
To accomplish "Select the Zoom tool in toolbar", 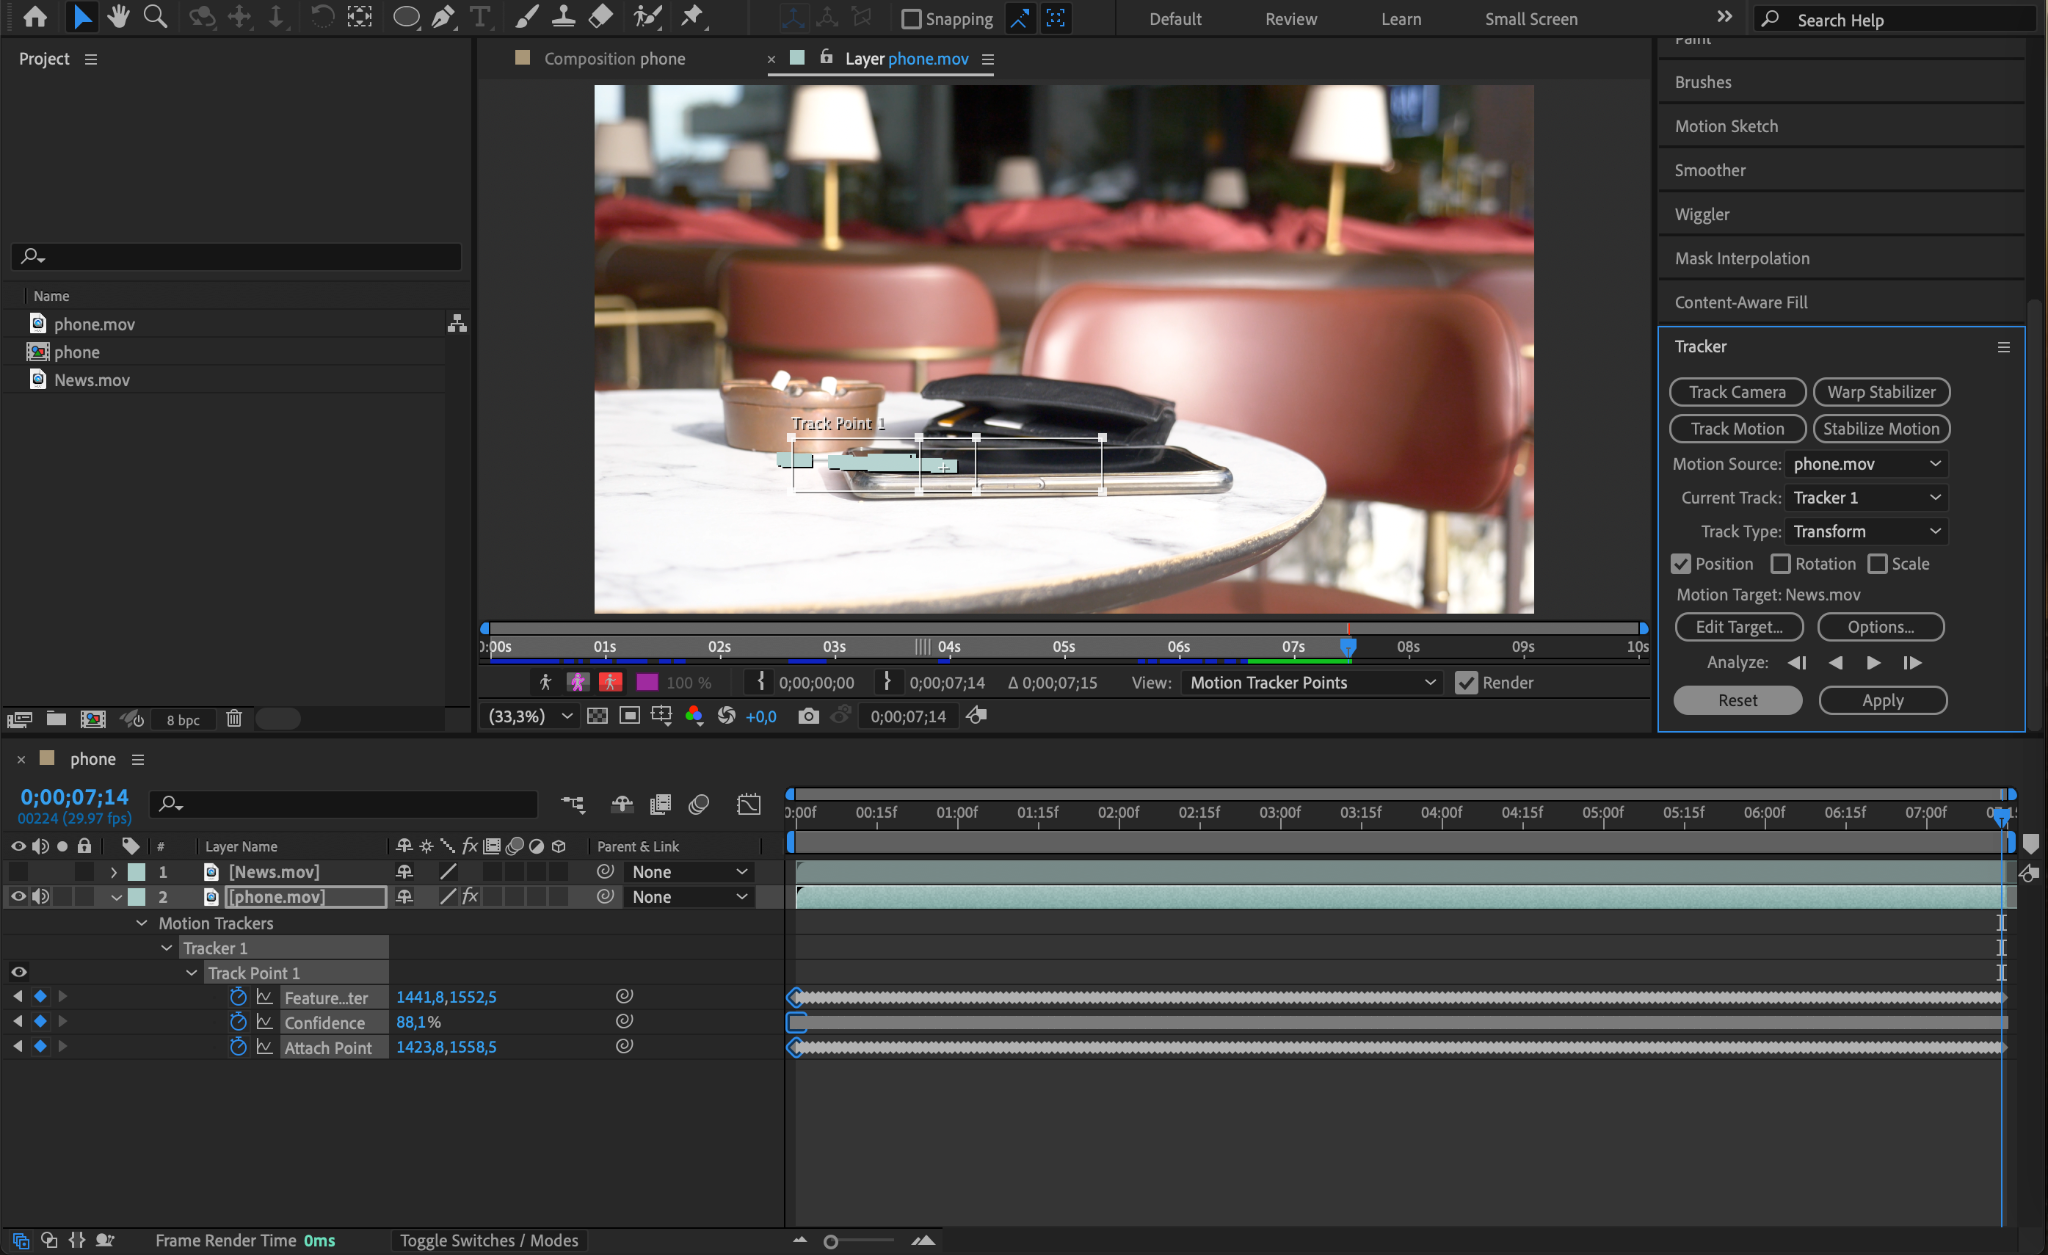I will (155, 17).
